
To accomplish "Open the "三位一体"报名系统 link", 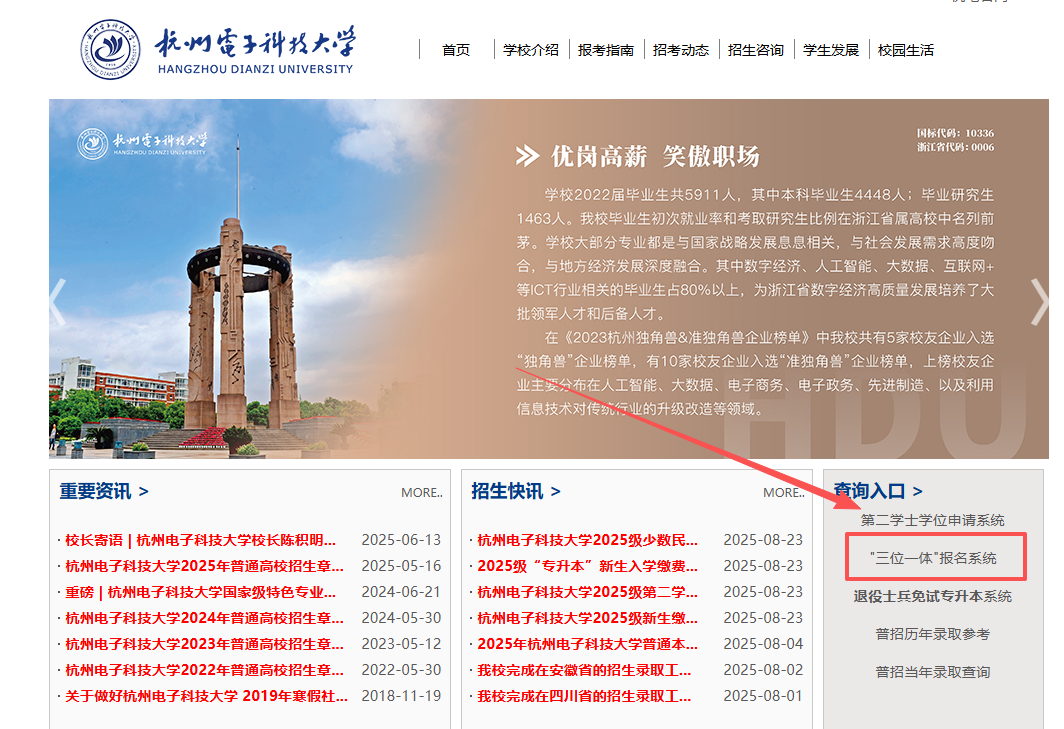I will [933, 558].
